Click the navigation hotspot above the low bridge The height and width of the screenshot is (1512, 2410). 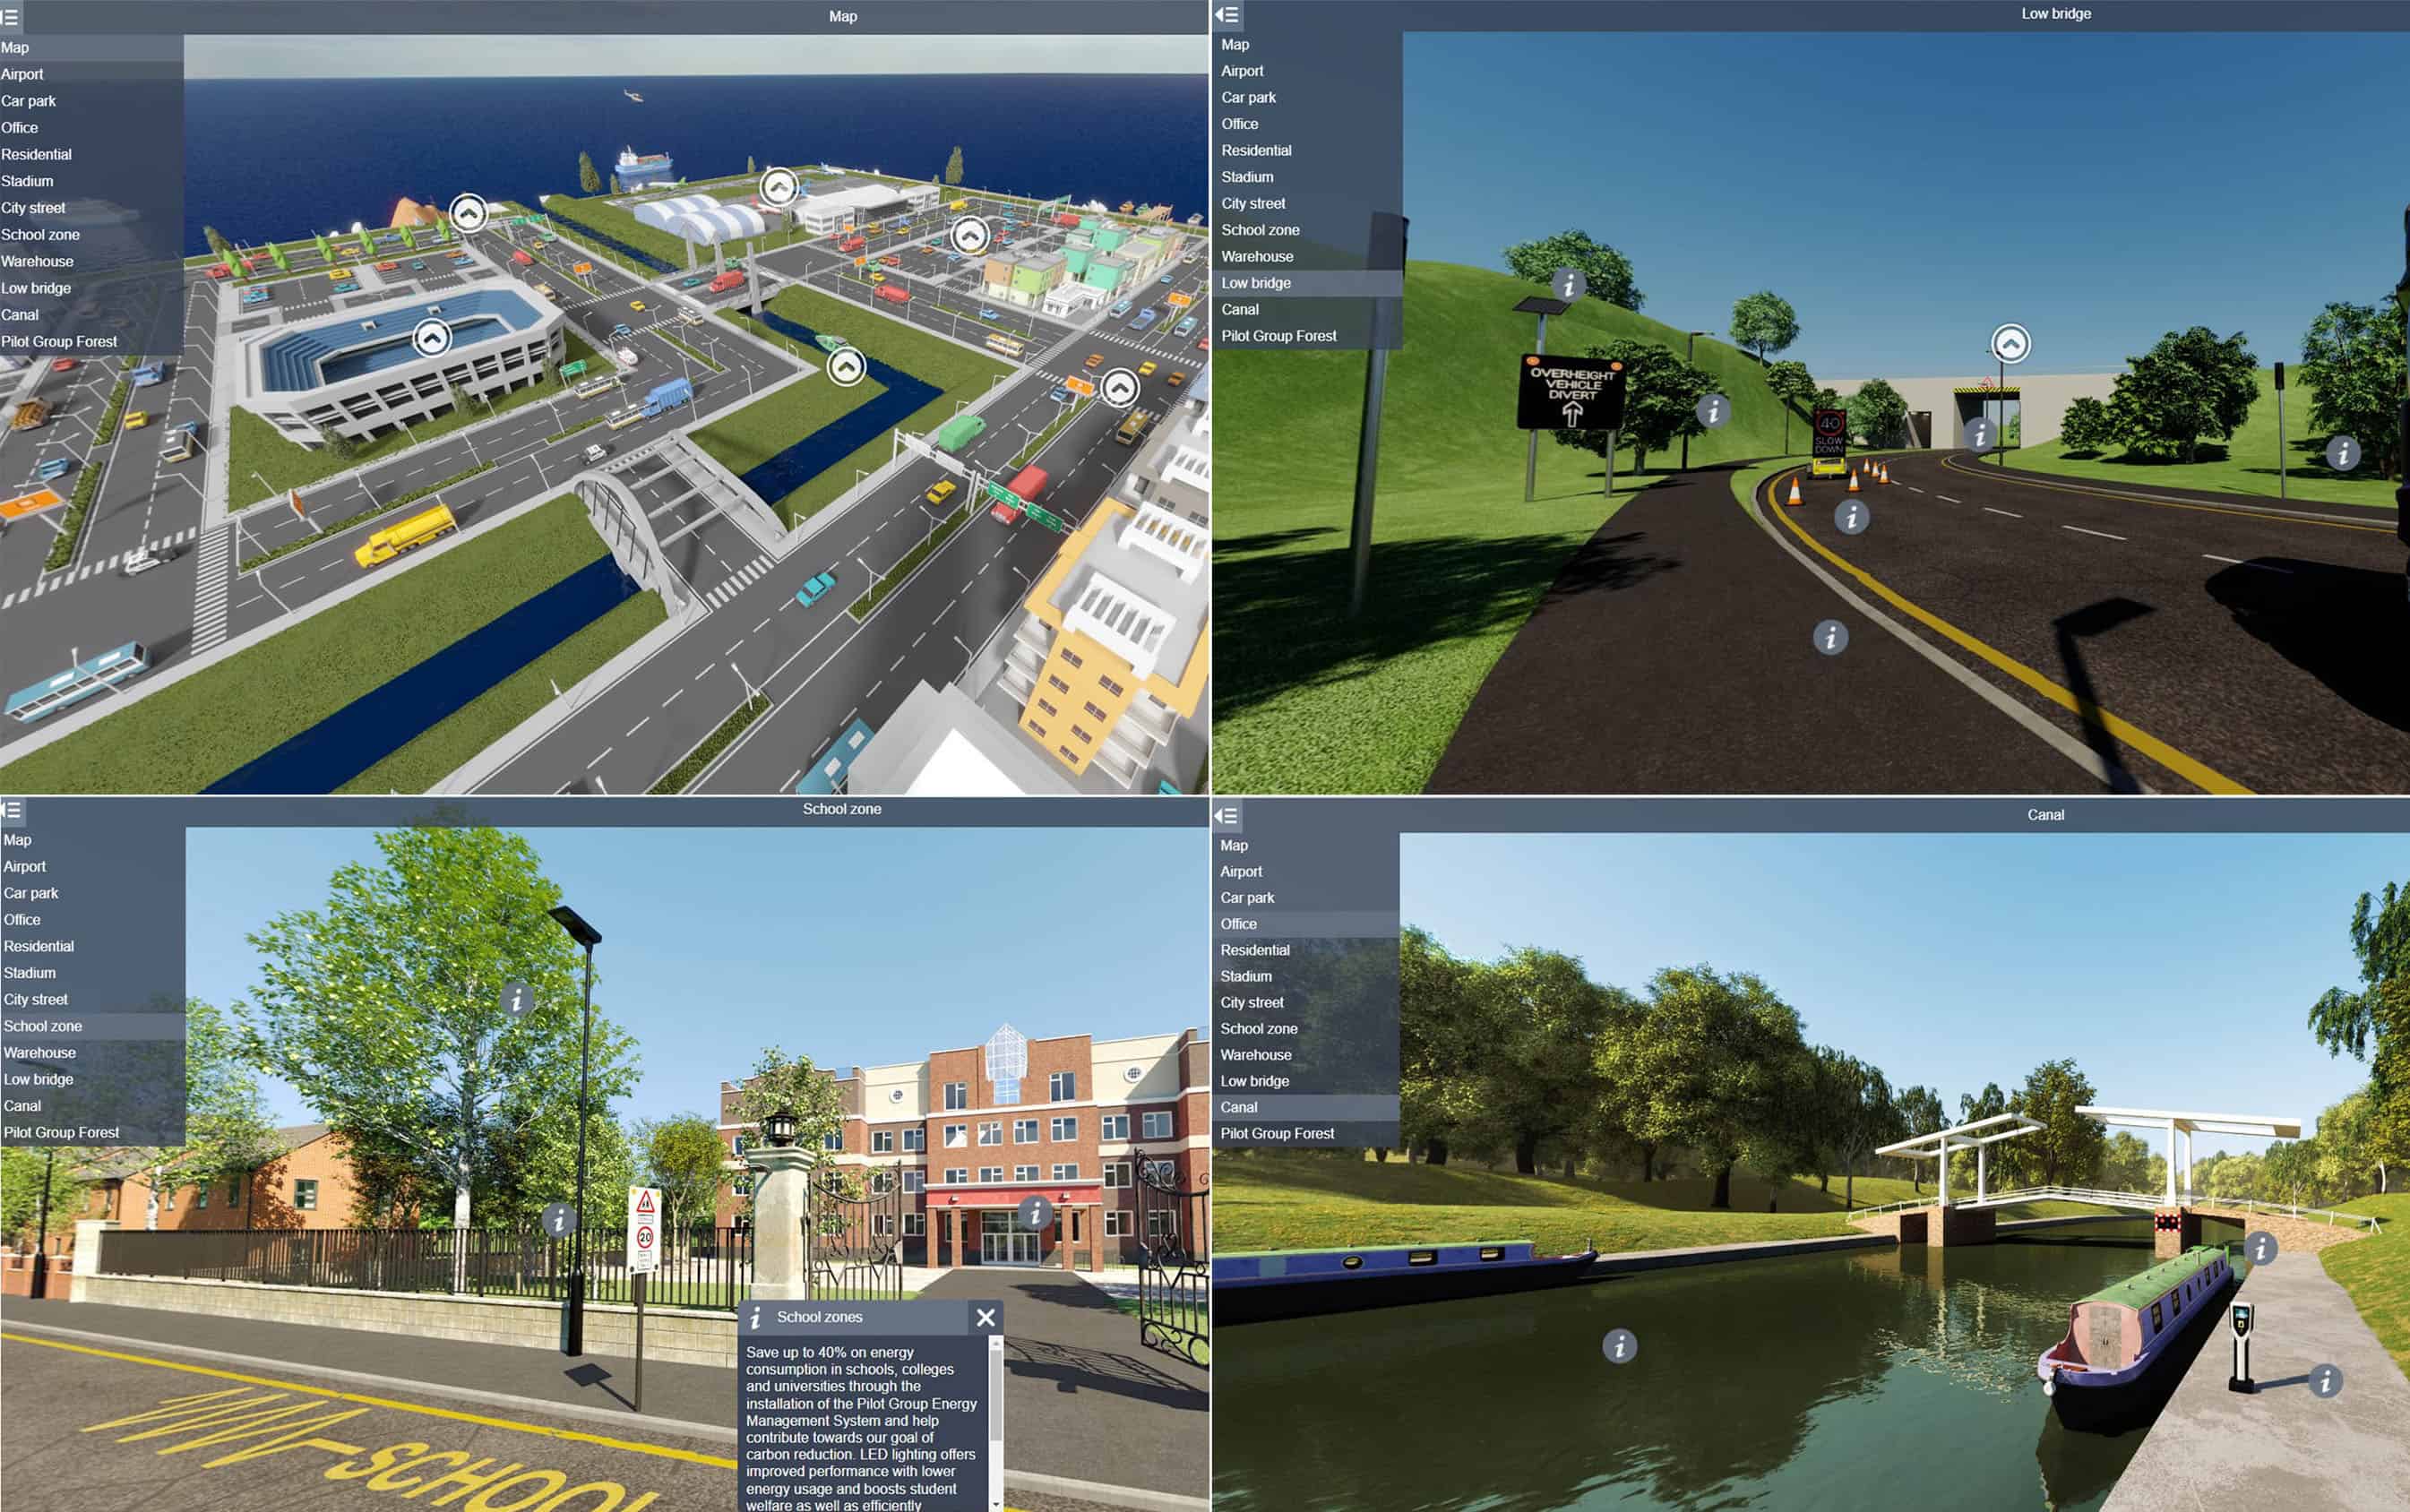pyautogui.click(x=2010, y=344)
